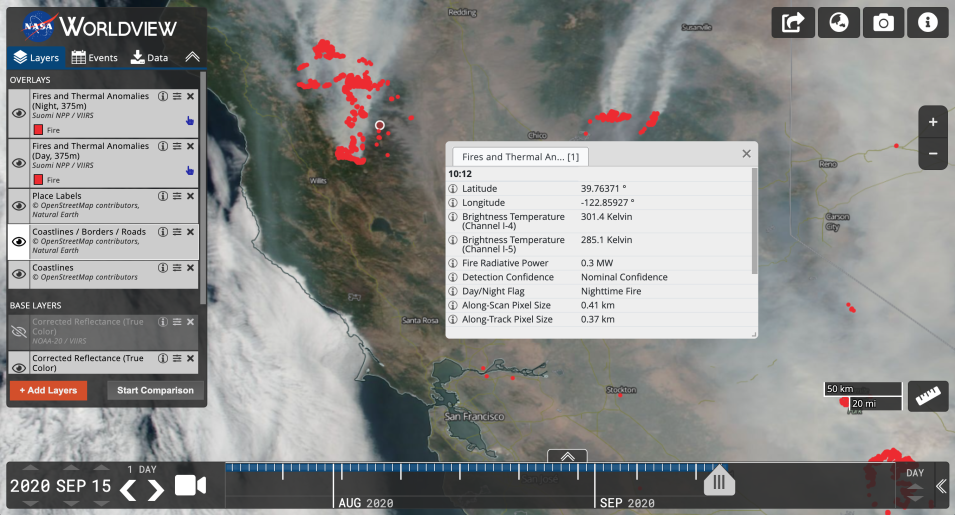This screenshot has width=955, height=515.
Task: Click the Add Layers button
Action: tap(48, 390)
